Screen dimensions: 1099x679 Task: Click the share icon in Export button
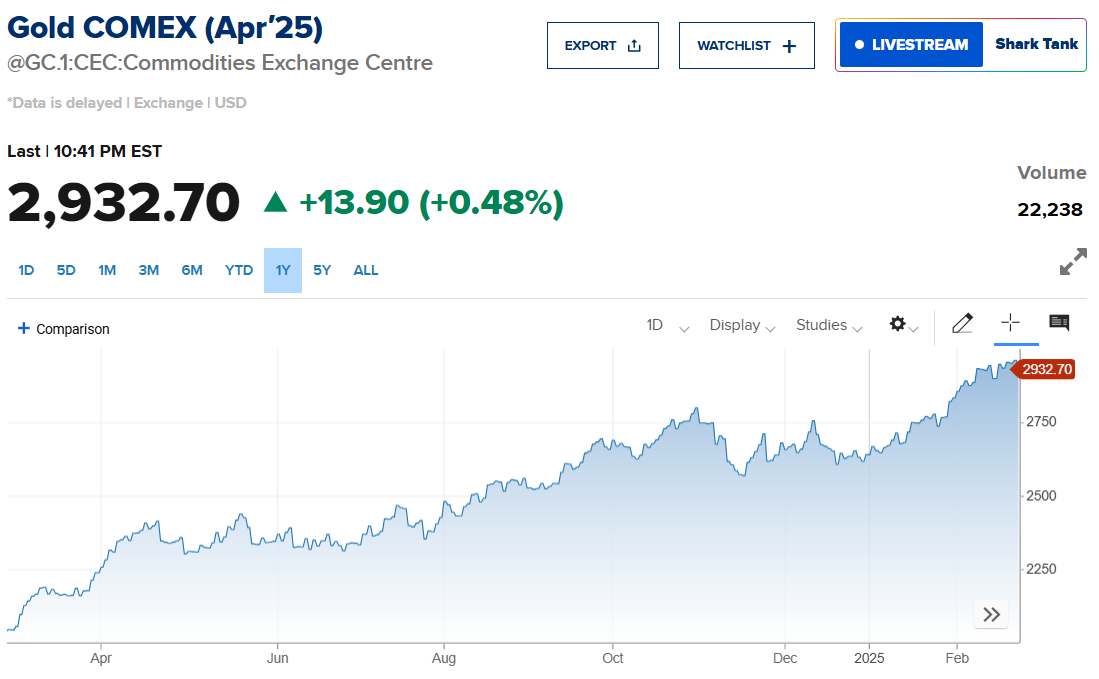click(634, 45)
